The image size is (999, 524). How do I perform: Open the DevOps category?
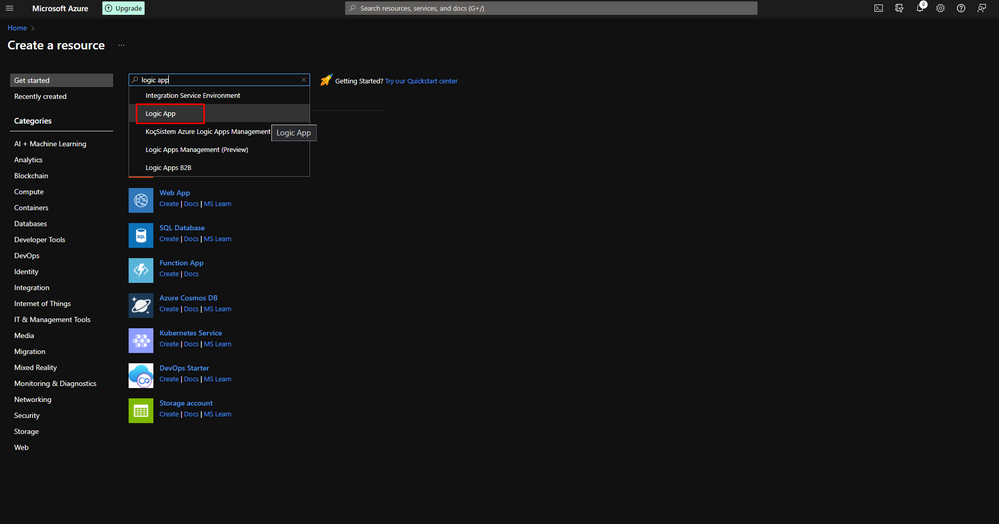27,256
